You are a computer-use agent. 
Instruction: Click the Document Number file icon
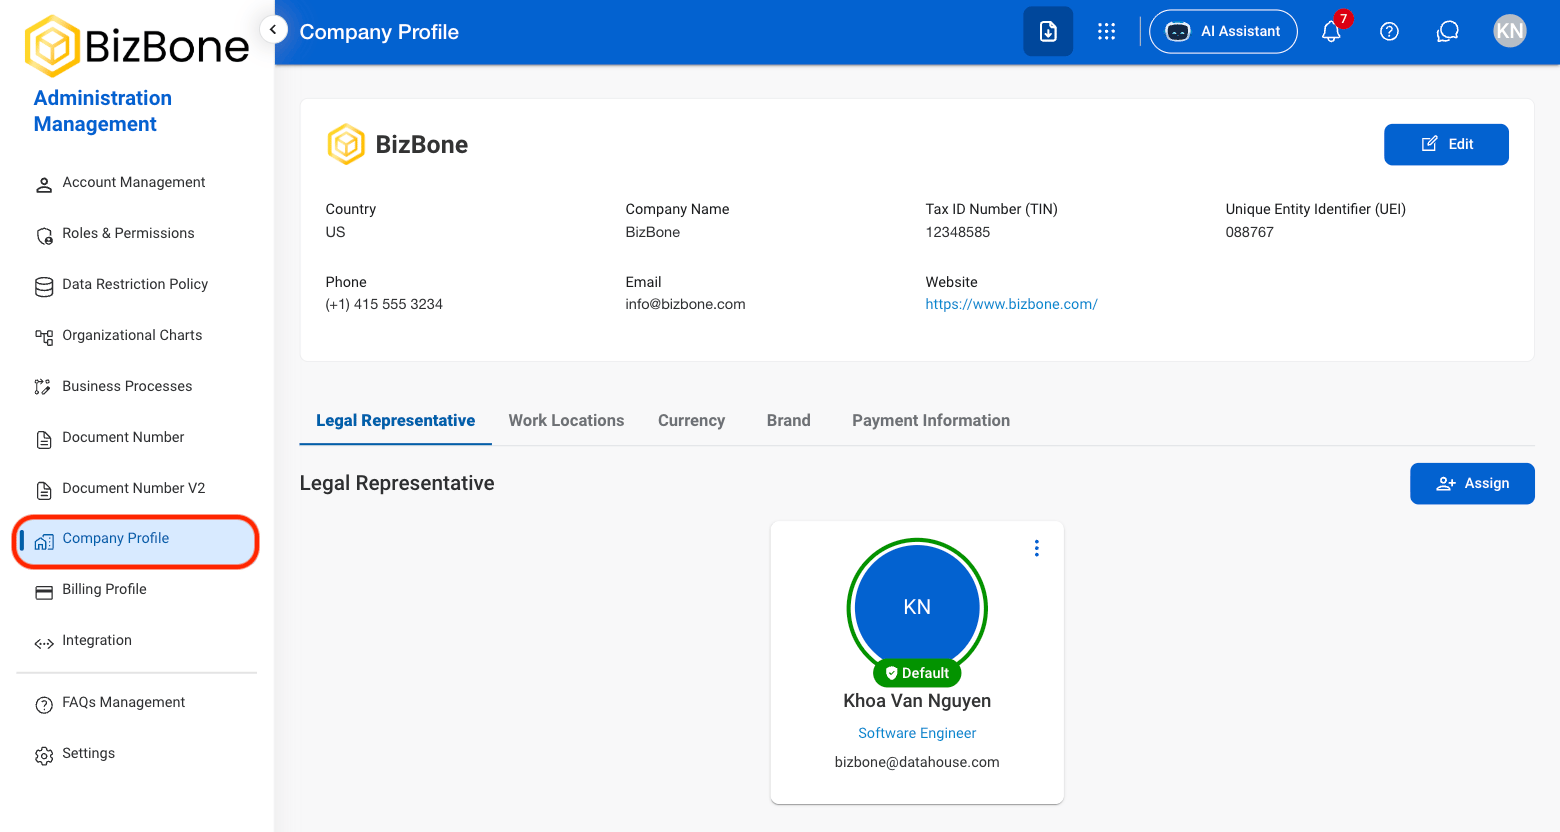point(44,439)
